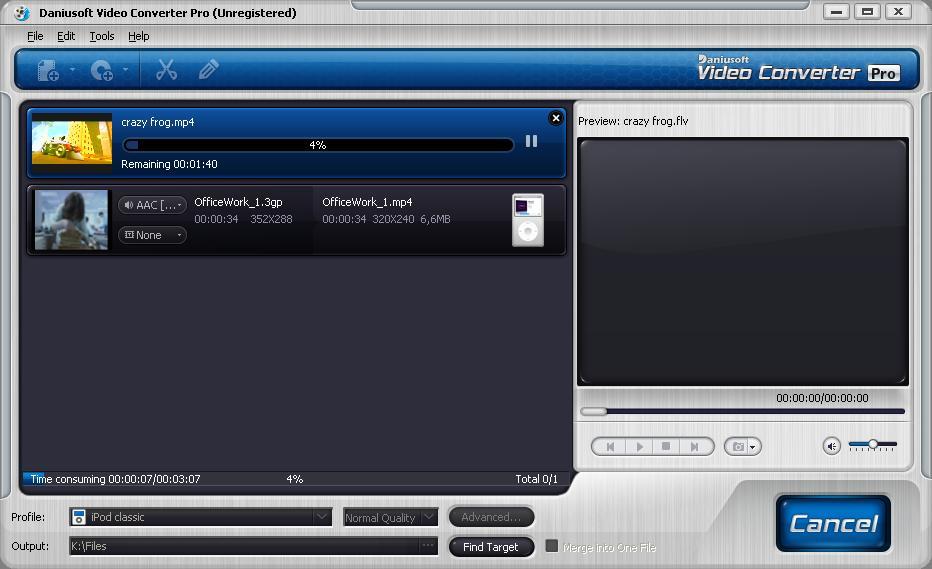This screenshot has height=569, width=932.
Task: Open the Help menu
Action: point(138,36)
